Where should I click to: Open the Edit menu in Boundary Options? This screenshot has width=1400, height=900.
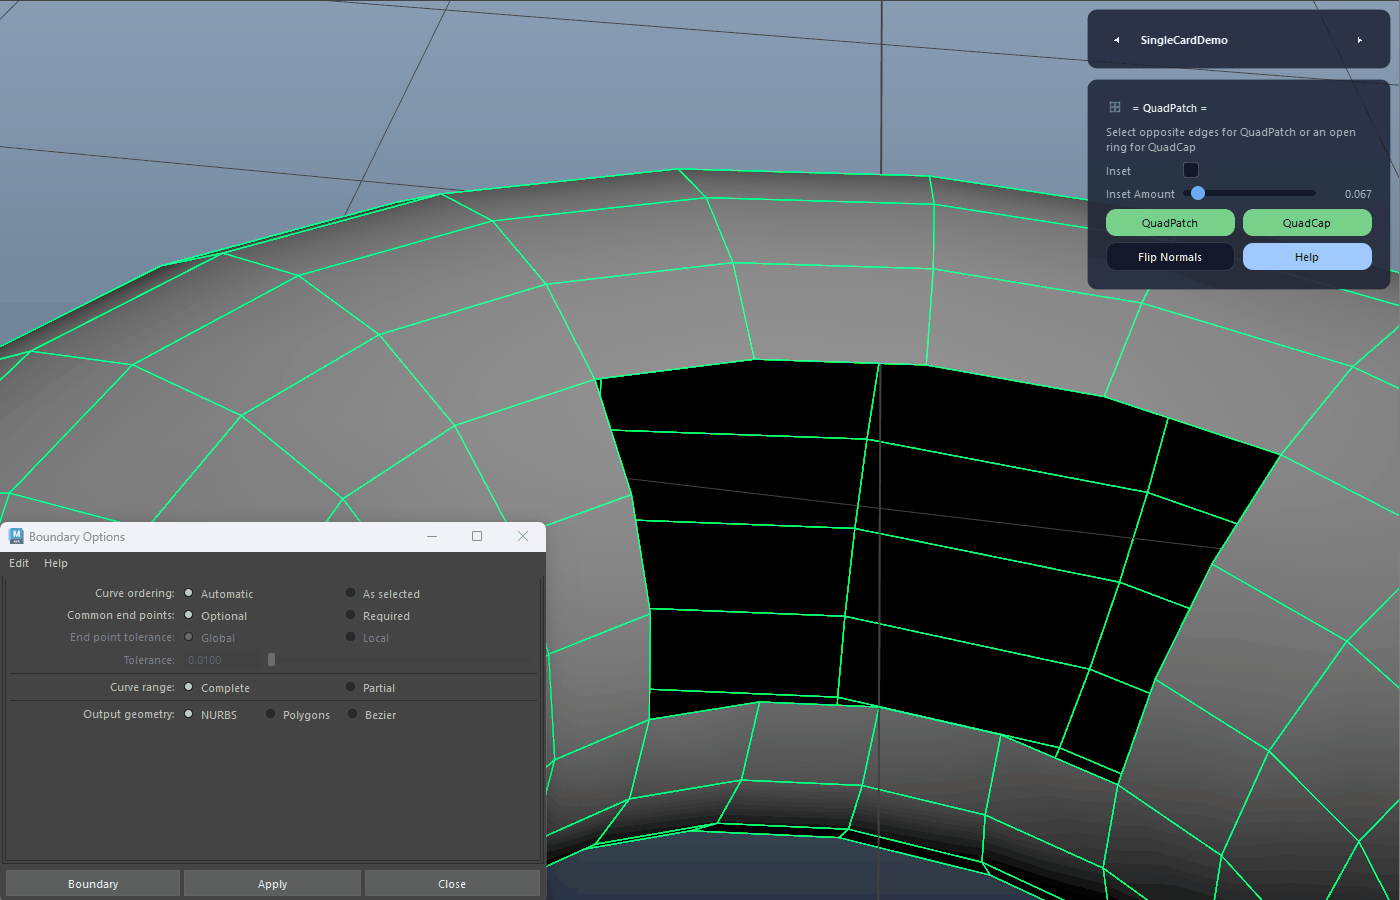click(19, 563)
